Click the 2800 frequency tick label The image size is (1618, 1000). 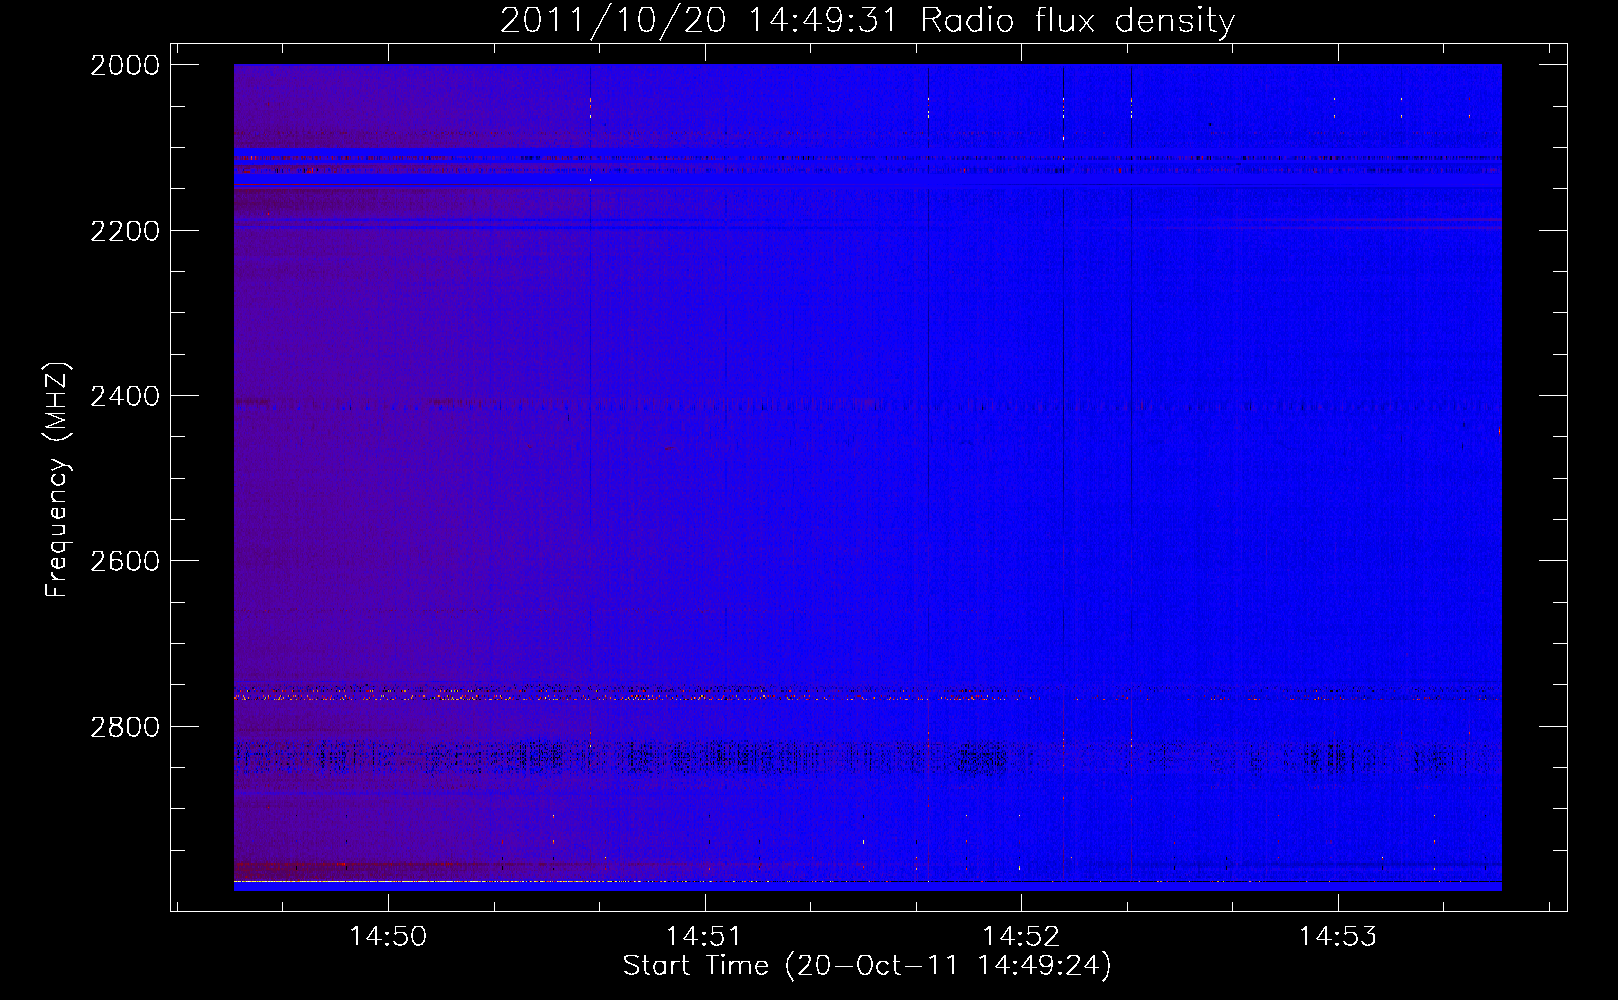(x=125, y=727)
